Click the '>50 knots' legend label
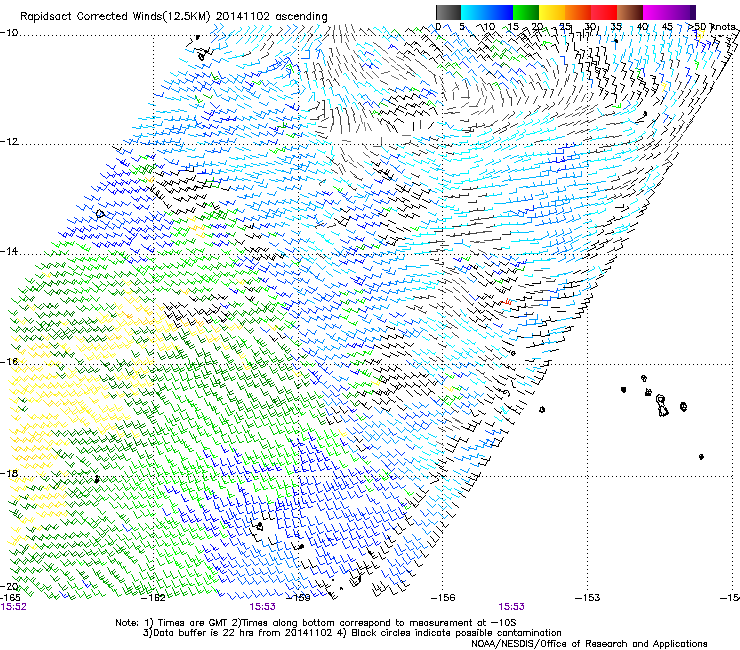The height and width of the screenshot is (650, 740). tap(713, 27)
